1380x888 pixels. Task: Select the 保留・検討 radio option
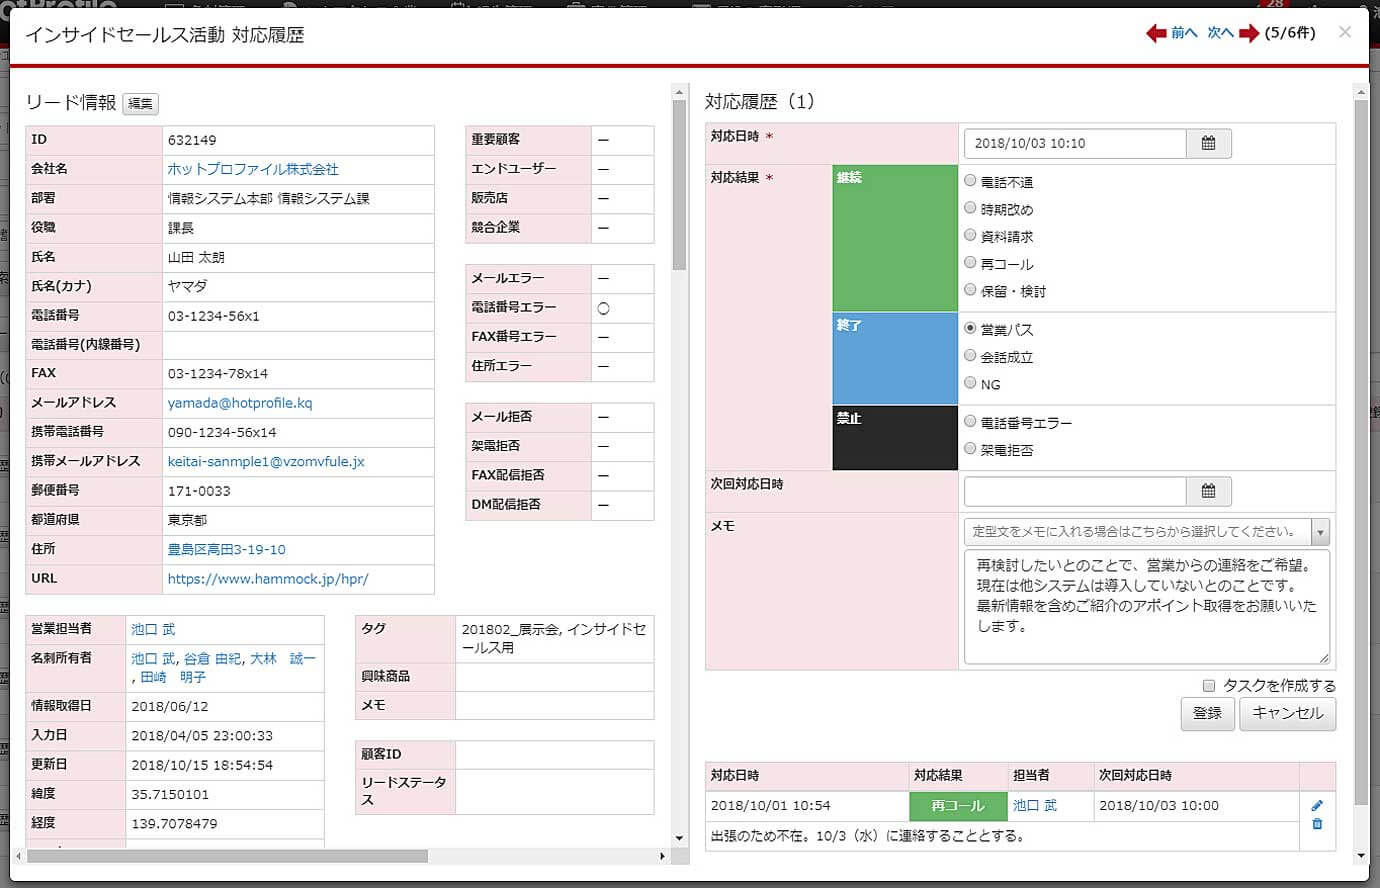coord(970,290)
